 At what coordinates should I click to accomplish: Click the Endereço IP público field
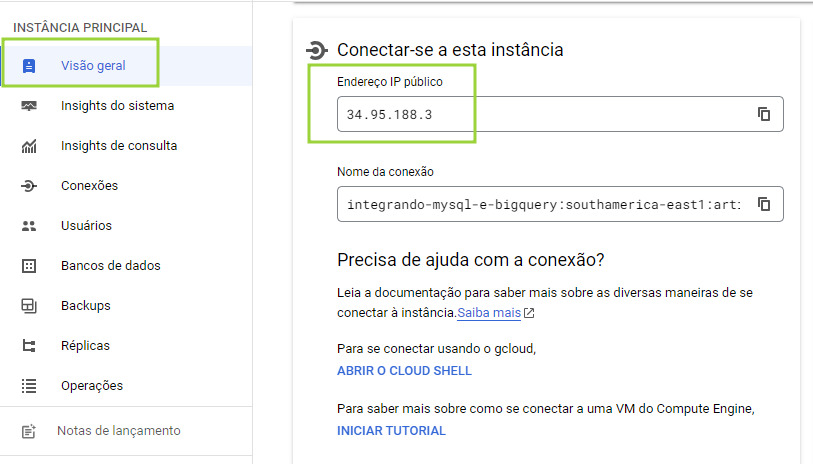[x=540, y=114]
